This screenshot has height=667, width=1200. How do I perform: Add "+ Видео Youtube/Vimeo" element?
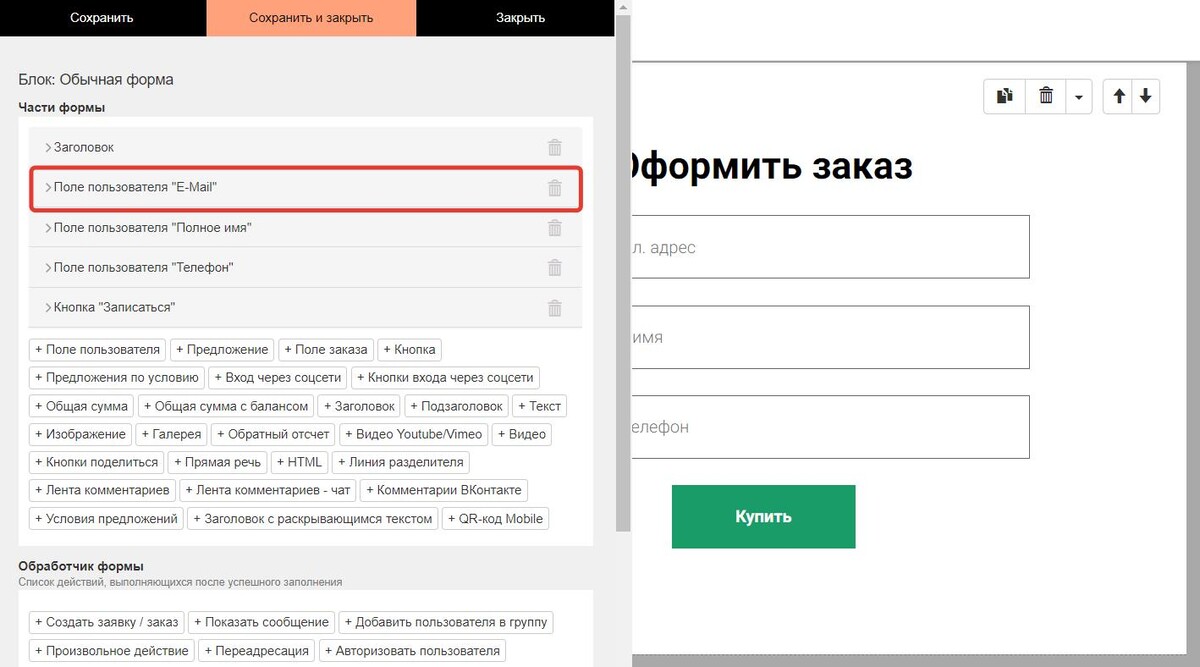(x=414, y=434)
